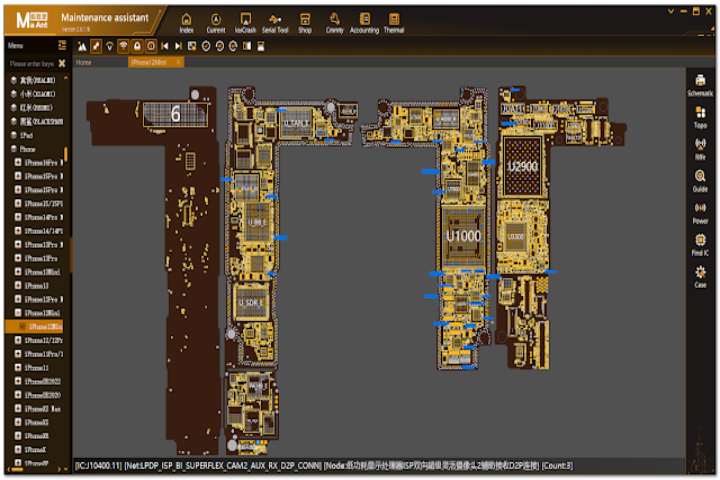Viewport: 720px width, 480px height.
Task: Open the Index menu item
Action: click(186, 23)
